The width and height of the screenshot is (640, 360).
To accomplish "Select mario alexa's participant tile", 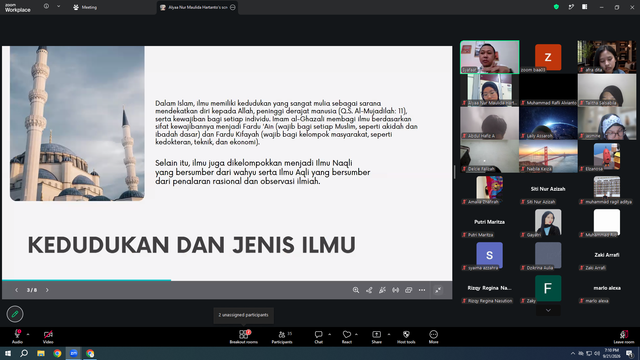I will [607, 288].
